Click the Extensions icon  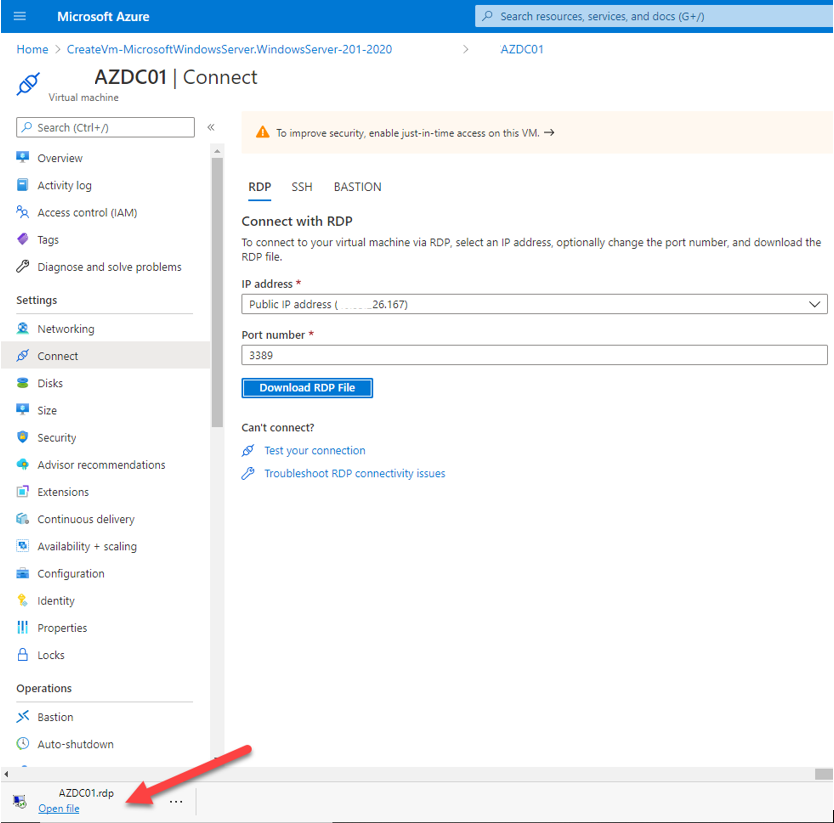(x=22, y=491)
